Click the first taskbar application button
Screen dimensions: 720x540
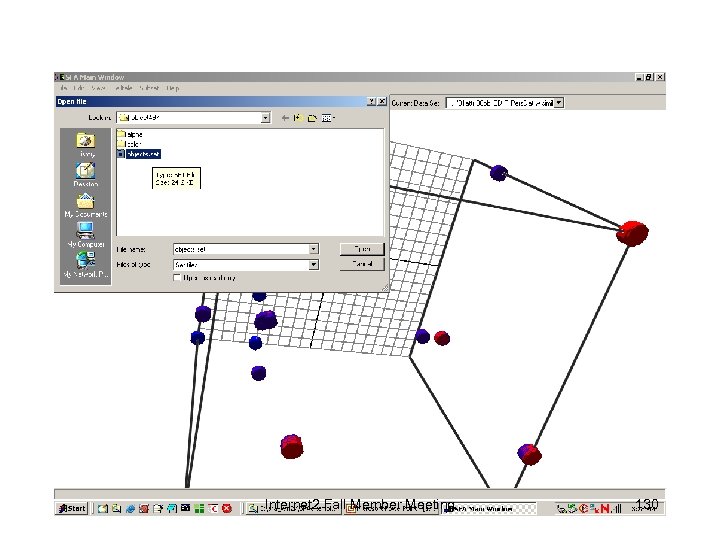pyautogui.click(x=293, y=509)
